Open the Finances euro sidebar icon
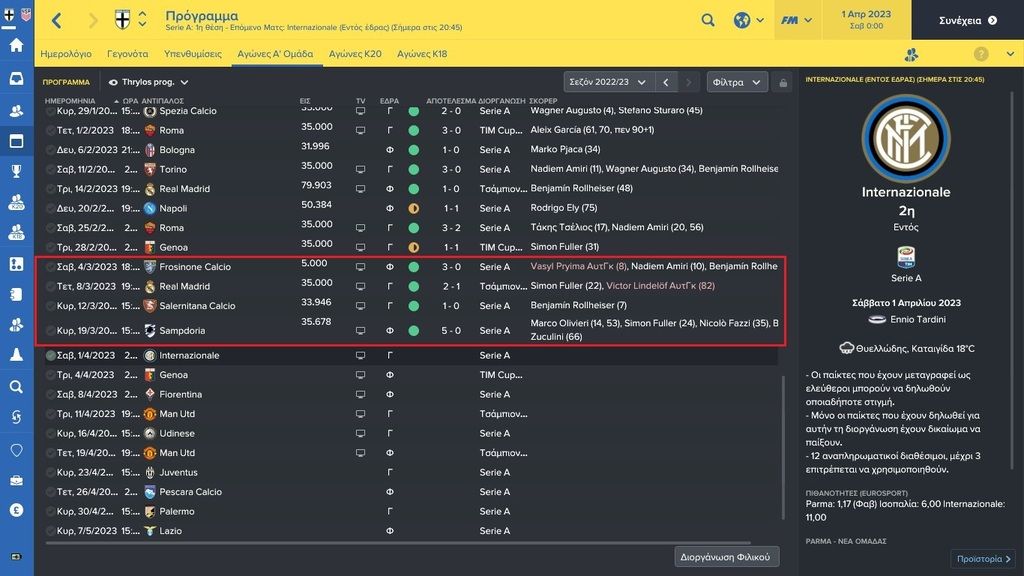The image size is (1024, 576). pos(16,509)
